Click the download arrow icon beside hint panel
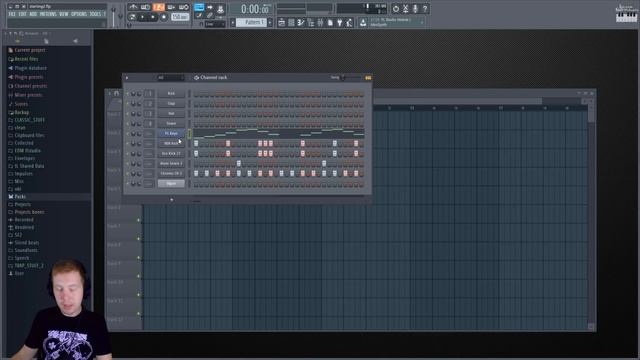 tap(363, 23)
